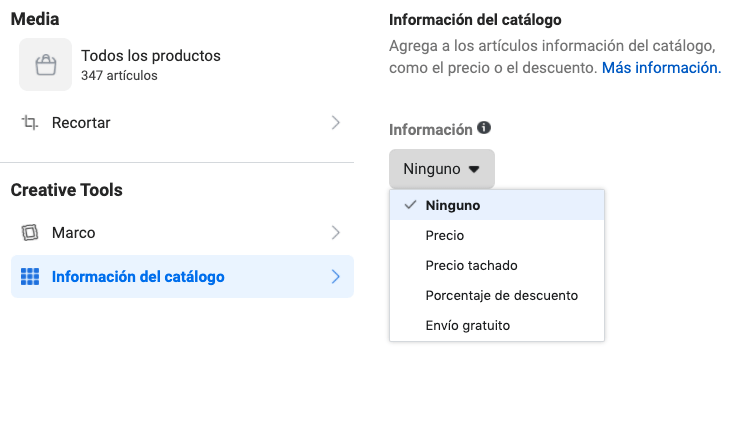Viewport: 746px width, 433px height.
Task: Click the Todos los productos label
Action: (151, 56)
